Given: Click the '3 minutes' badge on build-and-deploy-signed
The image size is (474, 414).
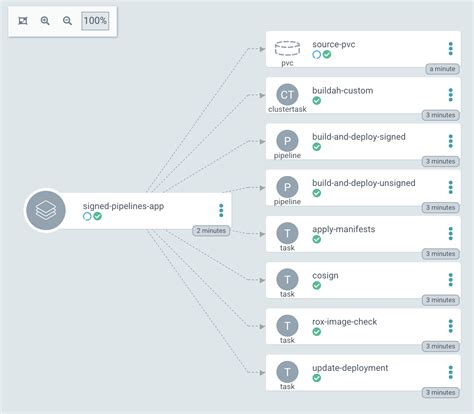Looking at the screenshot, I should click(441, 162).
